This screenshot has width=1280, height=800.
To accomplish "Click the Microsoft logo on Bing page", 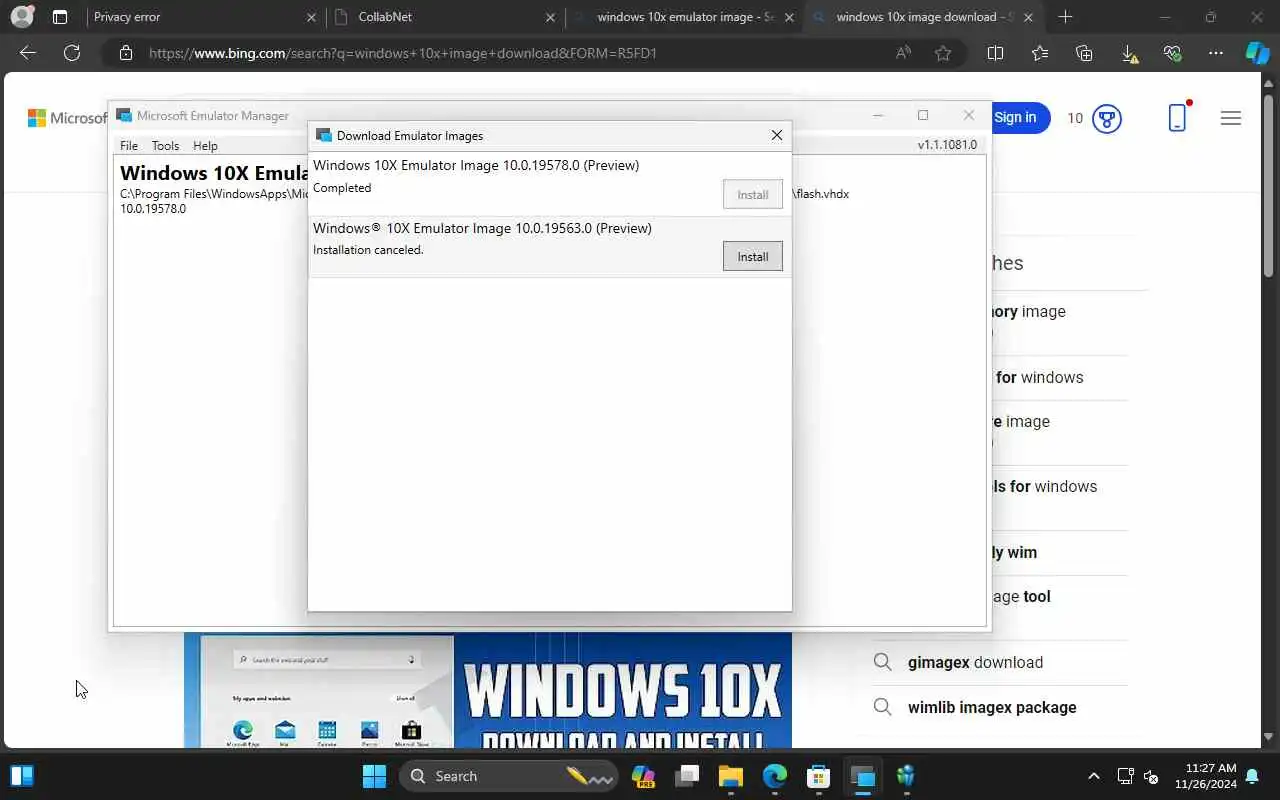I will tap(66, 118).
